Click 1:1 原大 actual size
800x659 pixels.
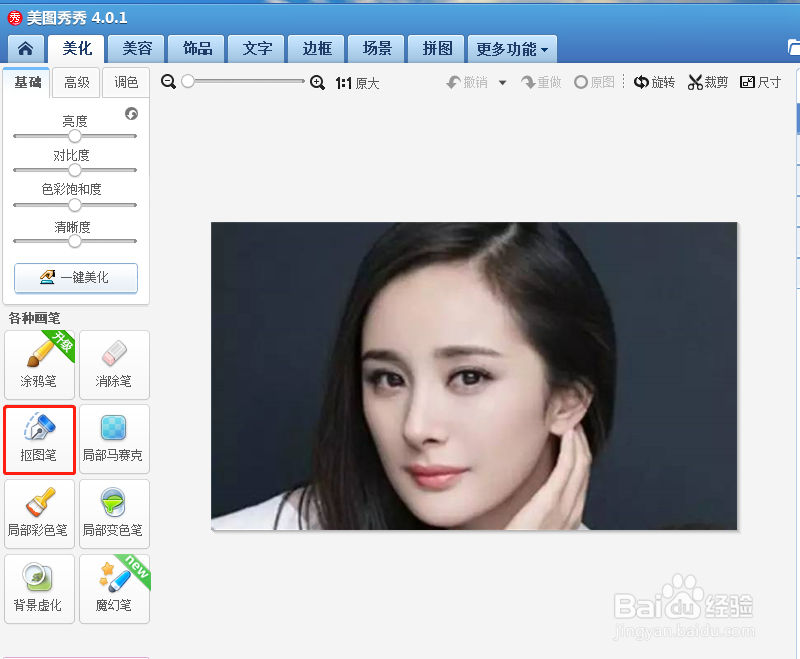[357, 83]
